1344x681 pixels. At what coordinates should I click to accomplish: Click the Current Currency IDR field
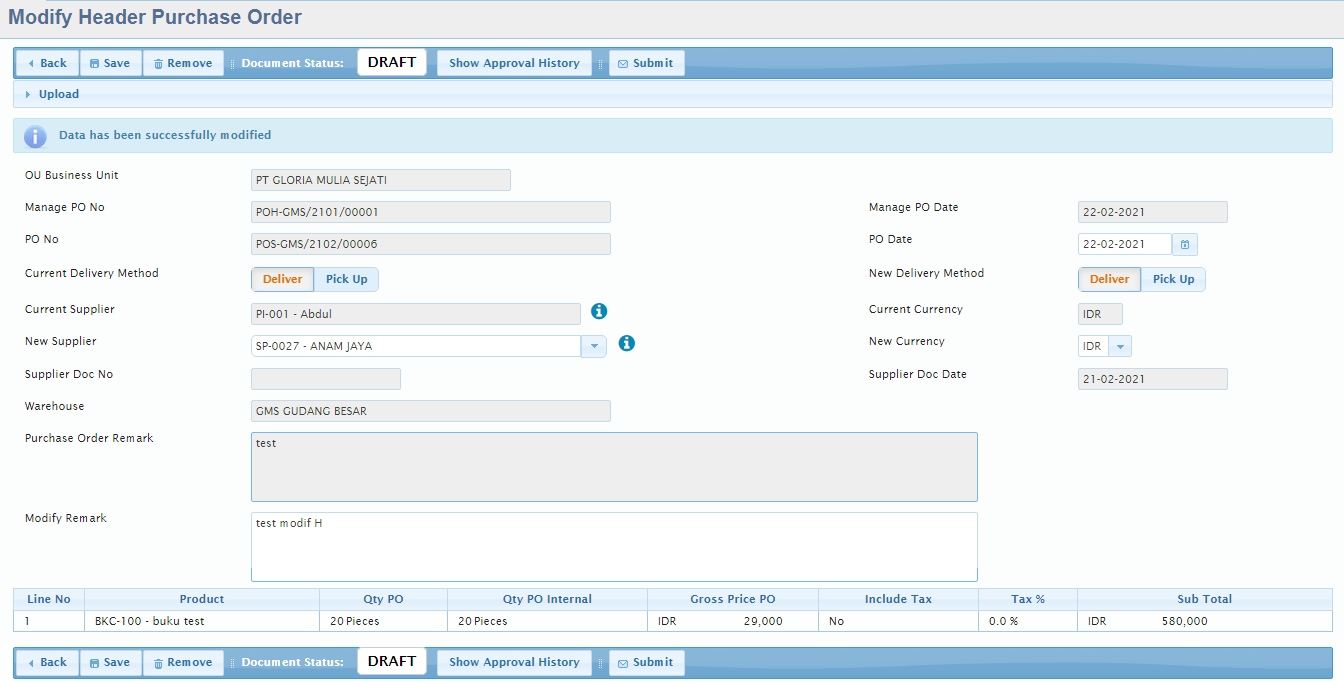1100,314
